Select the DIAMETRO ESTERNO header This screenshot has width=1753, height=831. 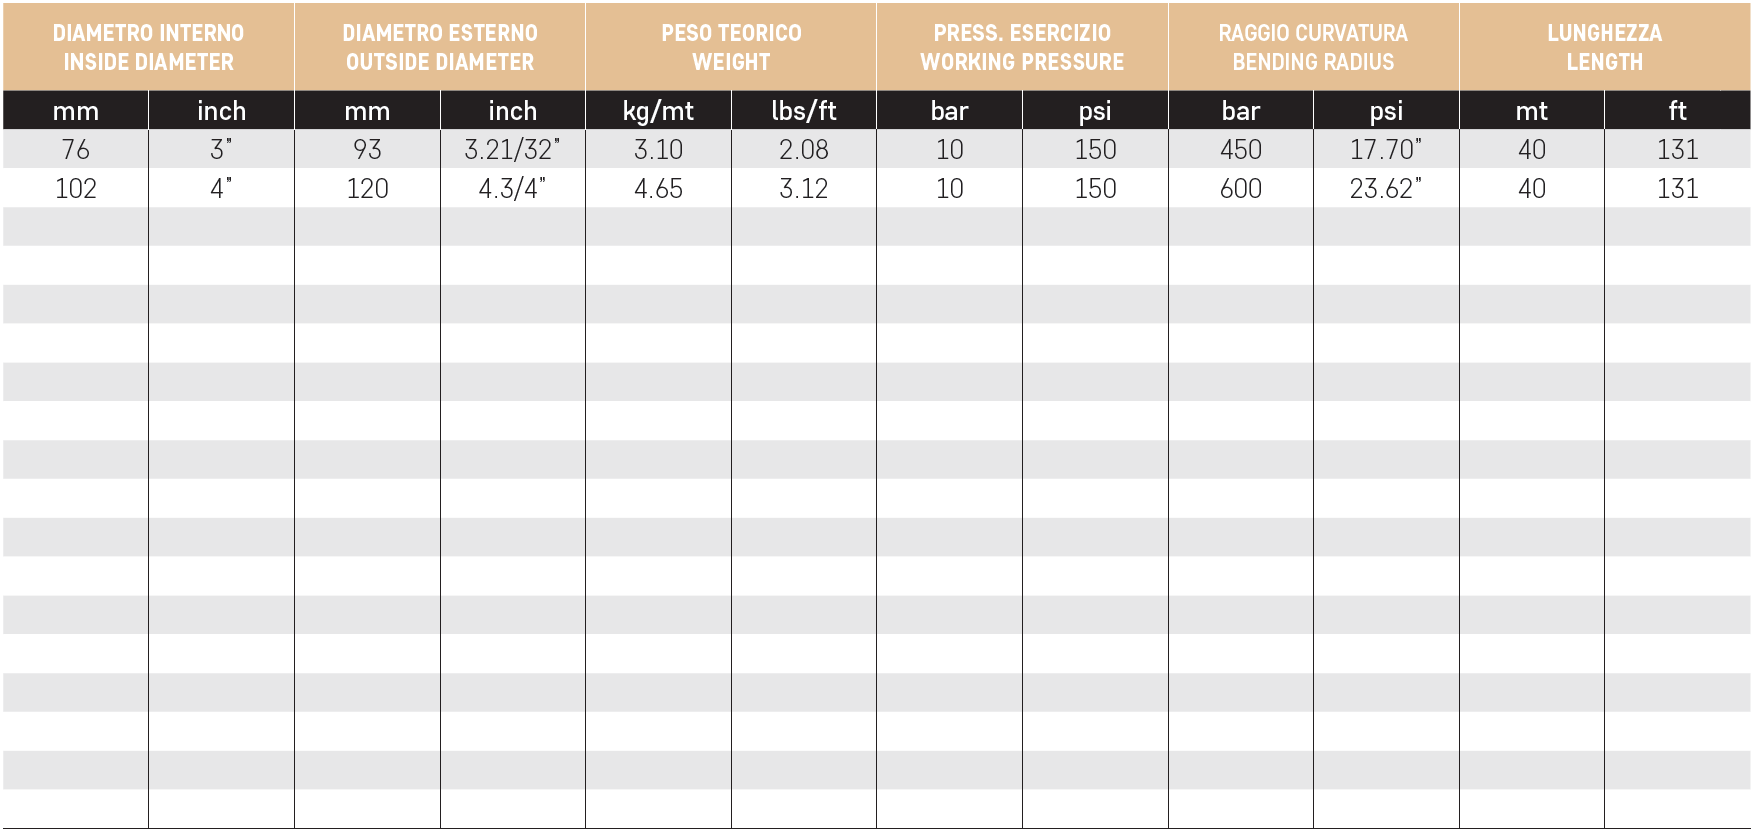pyautogui.click(x=440, y=47)
